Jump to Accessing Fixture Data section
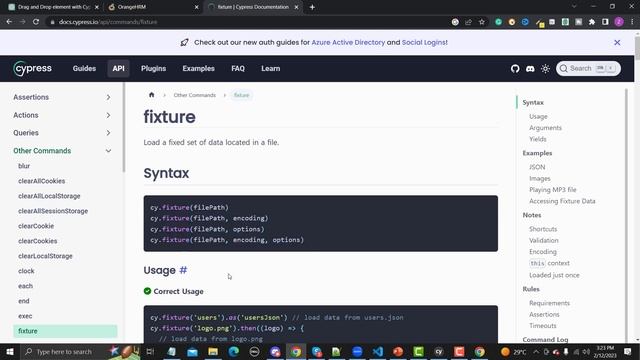The width and height of the screenshot is (640, 360). [562, 201]
